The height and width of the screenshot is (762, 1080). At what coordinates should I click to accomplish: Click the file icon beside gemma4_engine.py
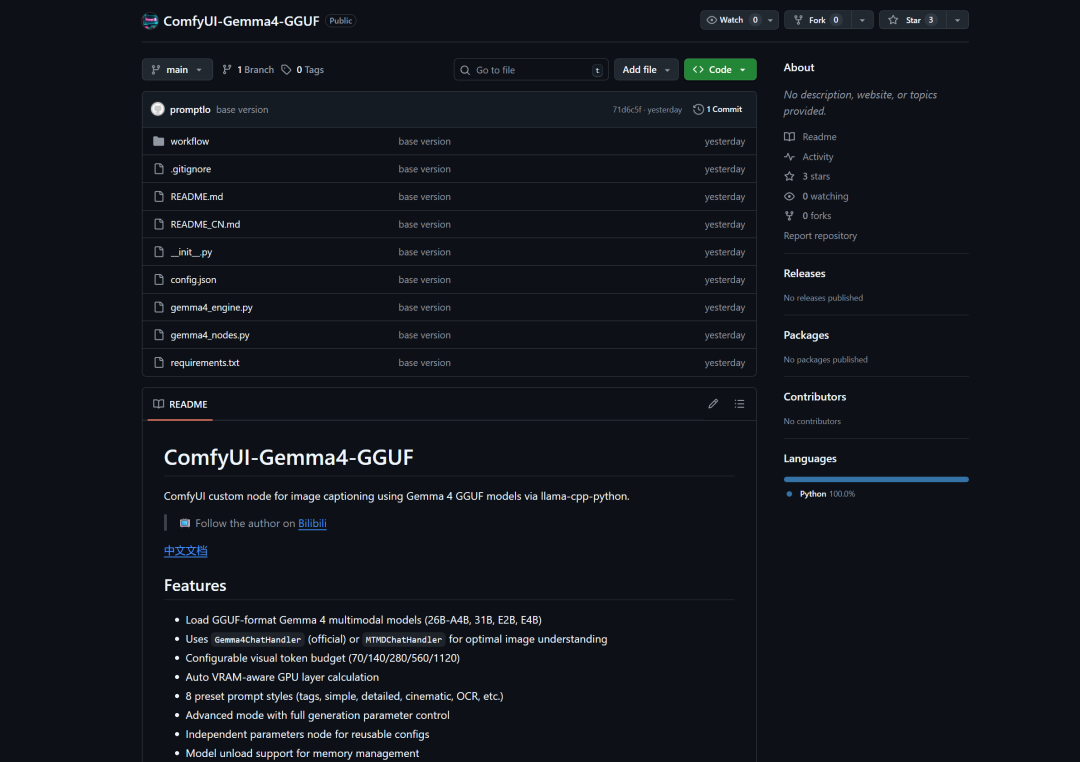point(159,307)
